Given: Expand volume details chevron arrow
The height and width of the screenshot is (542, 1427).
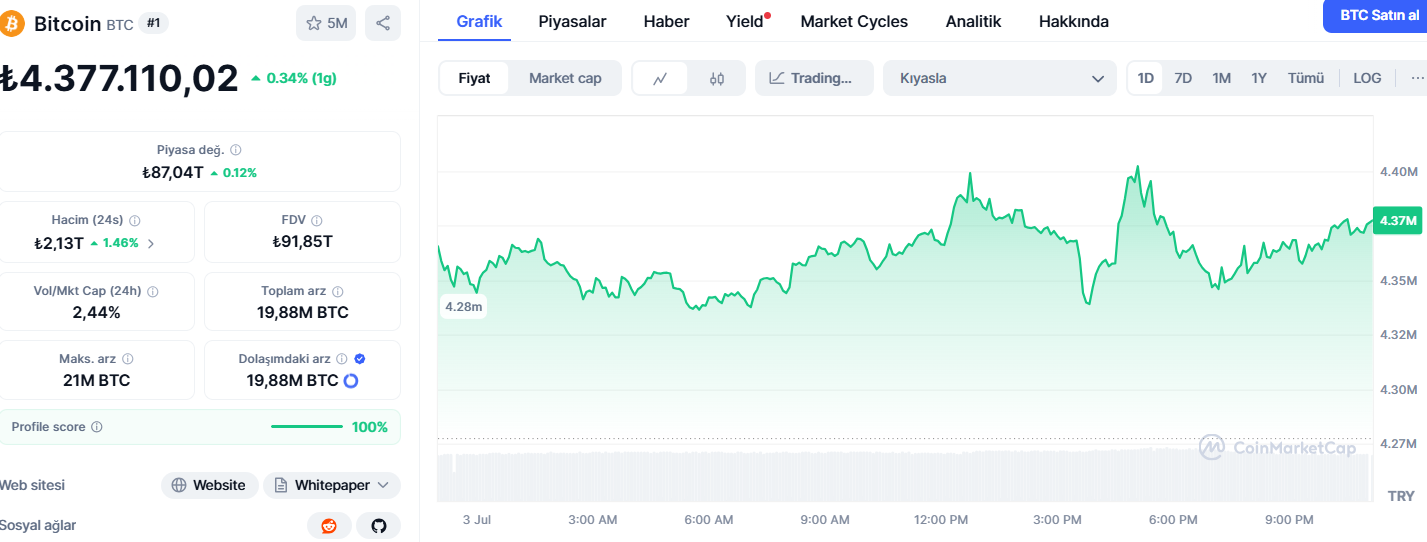Looking at the screenshot, I should click(151, 243).
